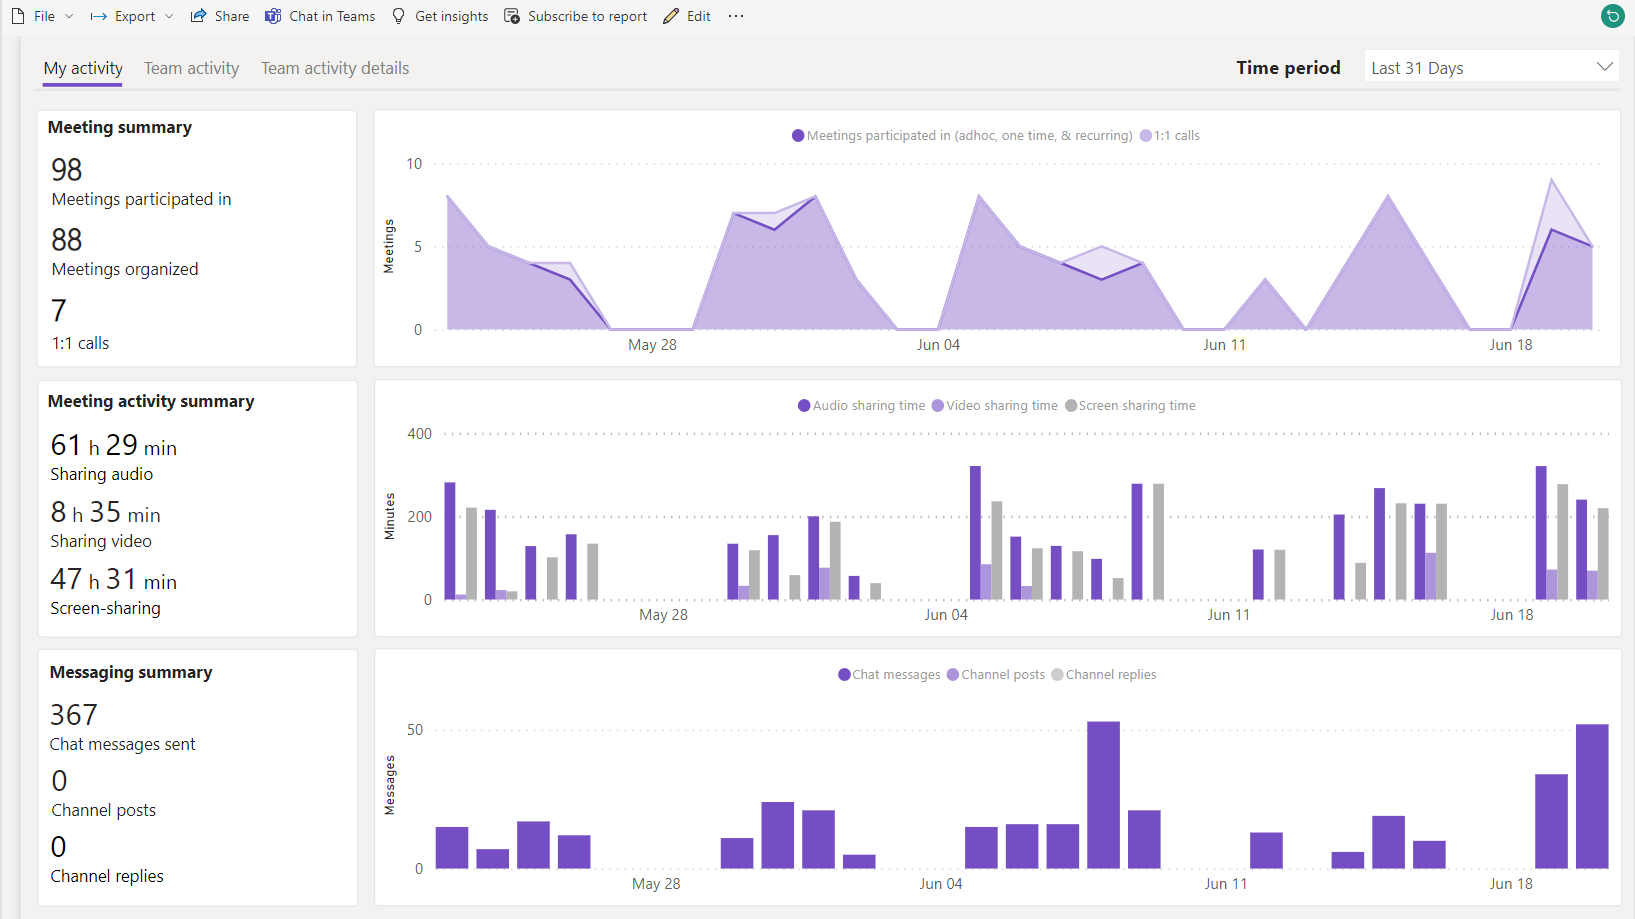The width and height of the screenshot is (1635, 919).
Task: Click the Share icon in toolbar
Action: pos(199,16)
